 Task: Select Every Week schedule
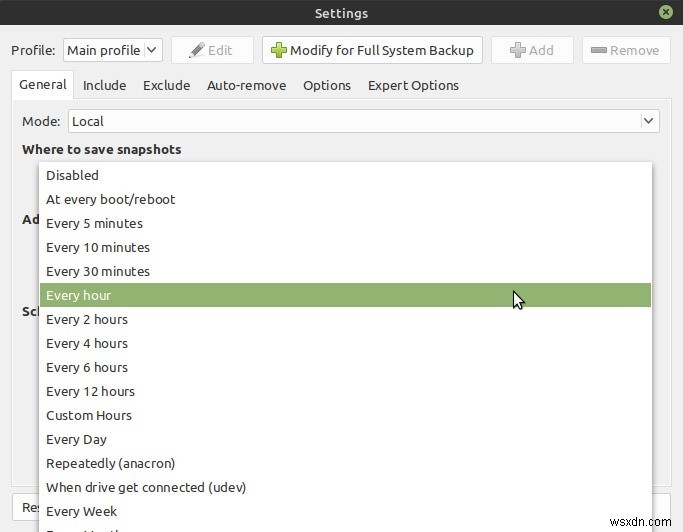[345, 511]
